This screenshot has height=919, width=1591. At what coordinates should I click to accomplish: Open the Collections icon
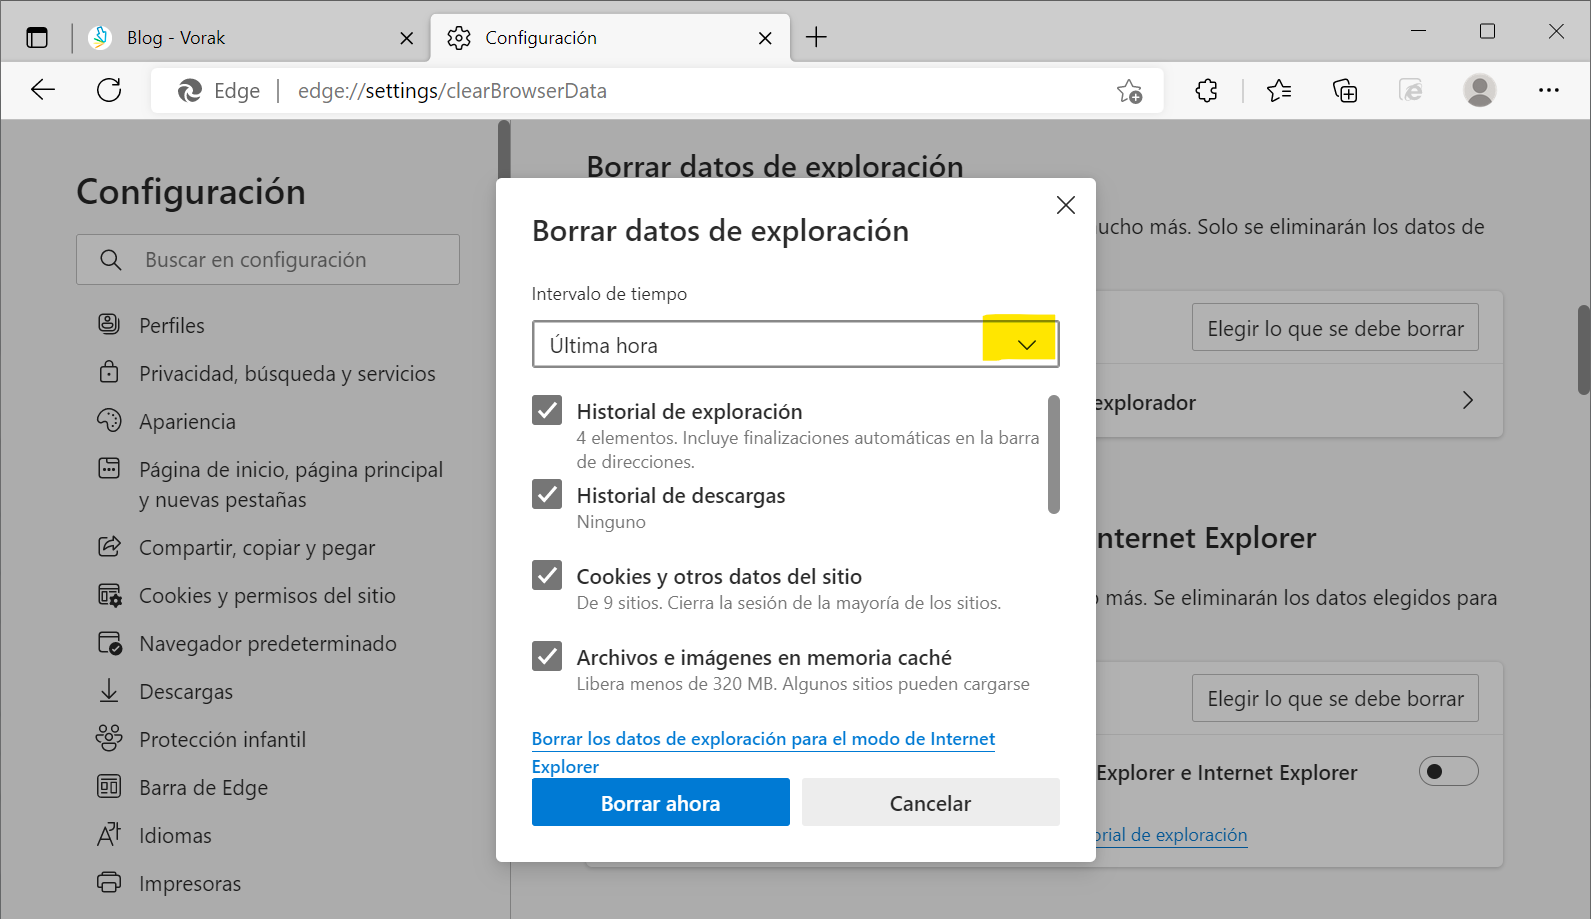[x=1345, y=91]
